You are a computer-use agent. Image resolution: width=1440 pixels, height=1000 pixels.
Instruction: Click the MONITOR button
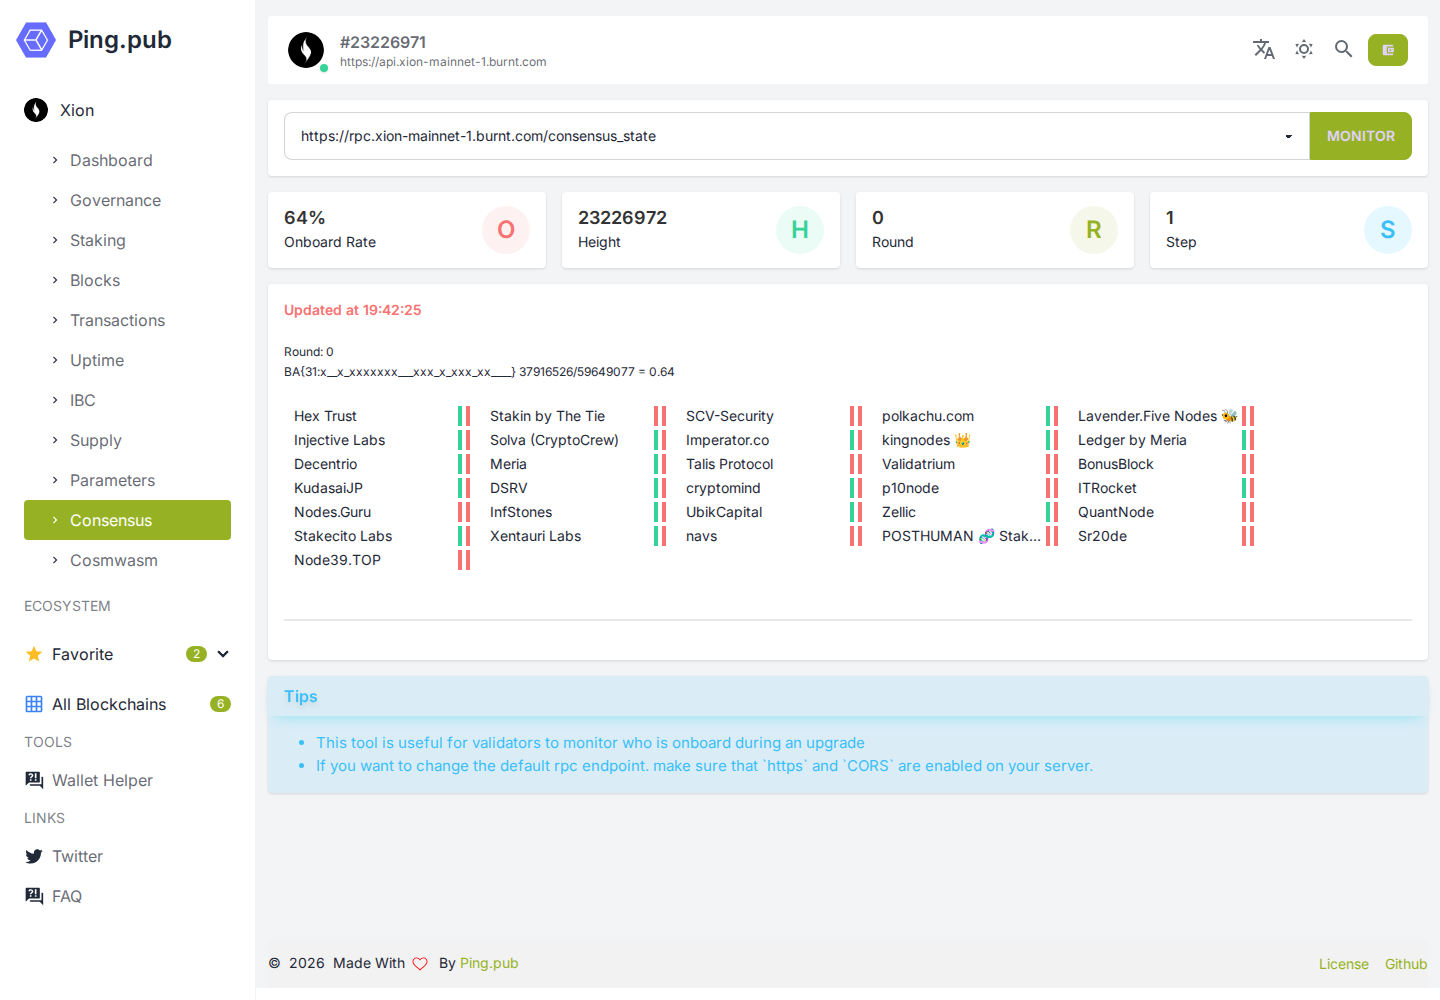[1360, 136]
